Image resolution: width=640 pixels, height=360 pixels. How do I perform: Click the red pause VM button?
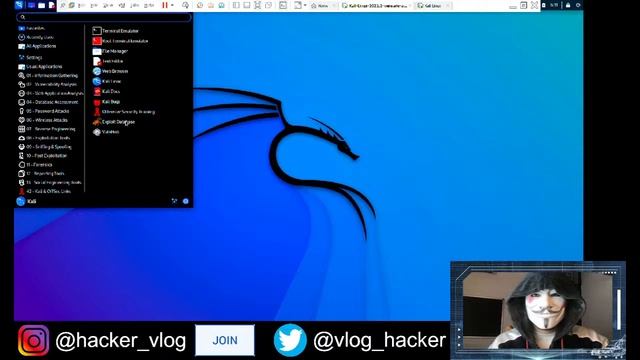164,5
